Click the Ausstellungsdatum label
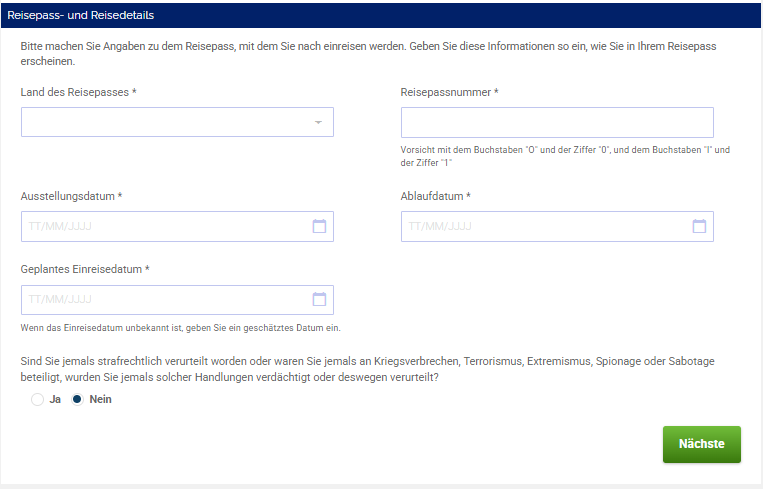763x489 pixels. point(71,196)
